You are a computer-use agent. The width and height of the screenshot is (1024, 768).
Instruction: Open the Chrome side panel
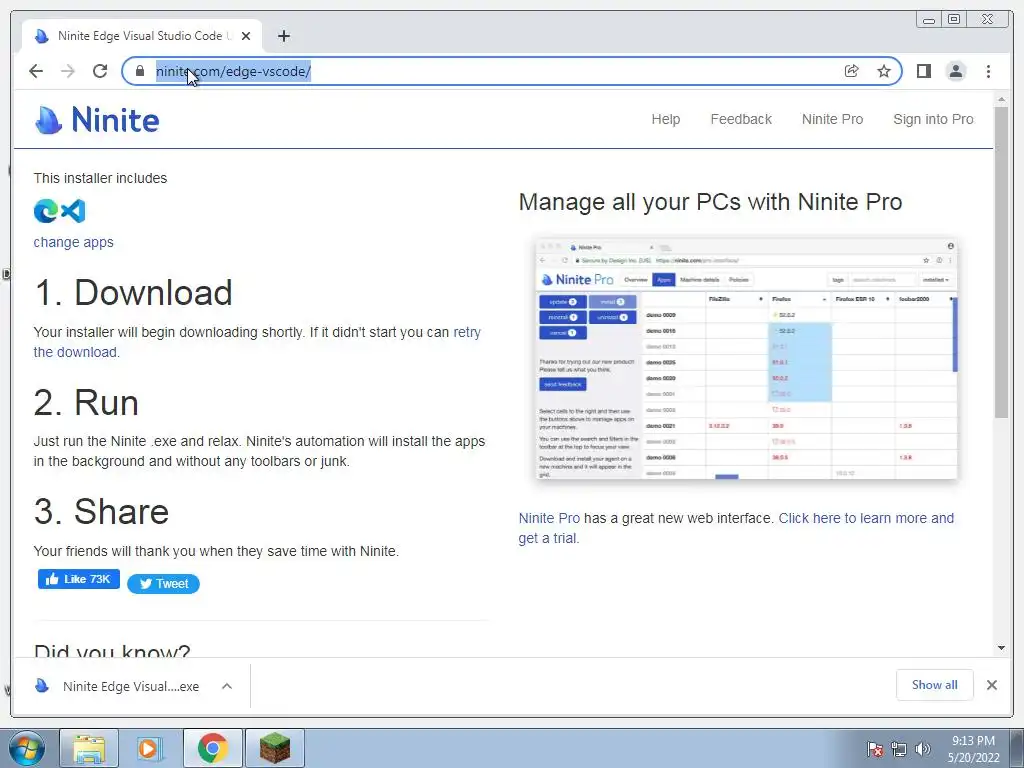[923, 71]
